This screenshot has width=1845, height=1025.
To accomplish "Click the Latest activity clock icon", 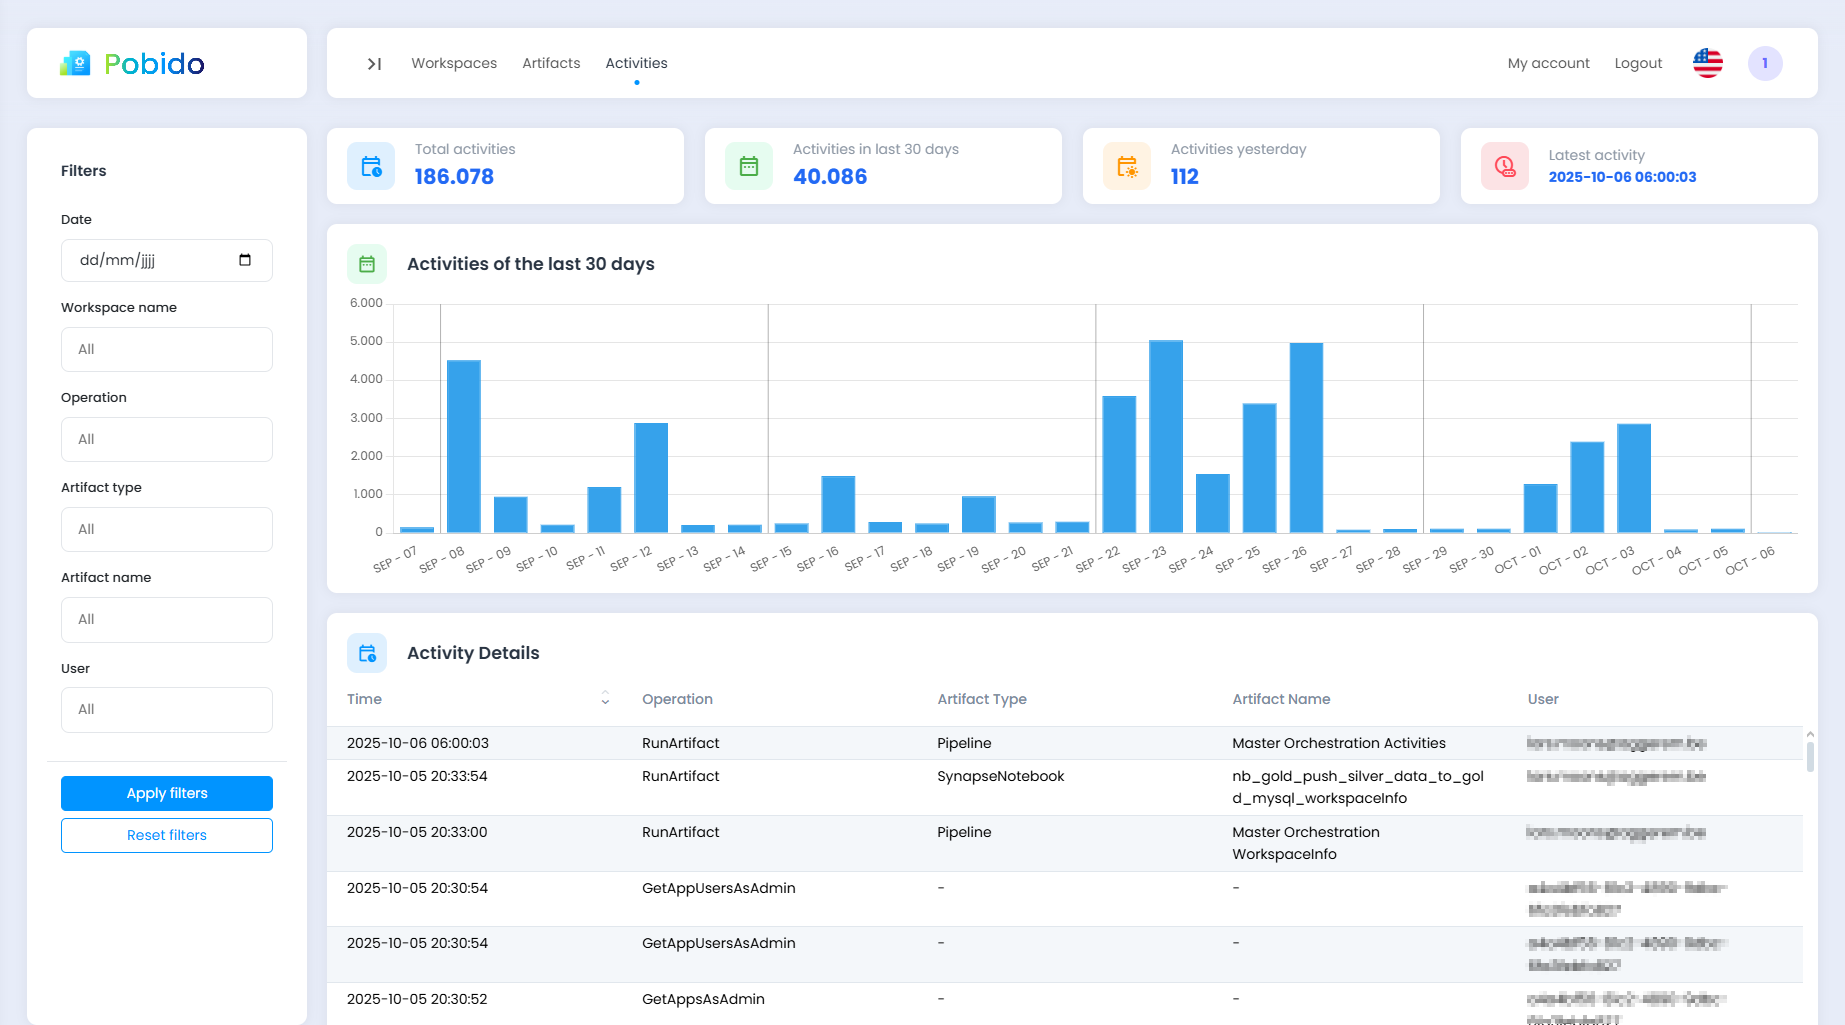I will tap(1505, 166).
